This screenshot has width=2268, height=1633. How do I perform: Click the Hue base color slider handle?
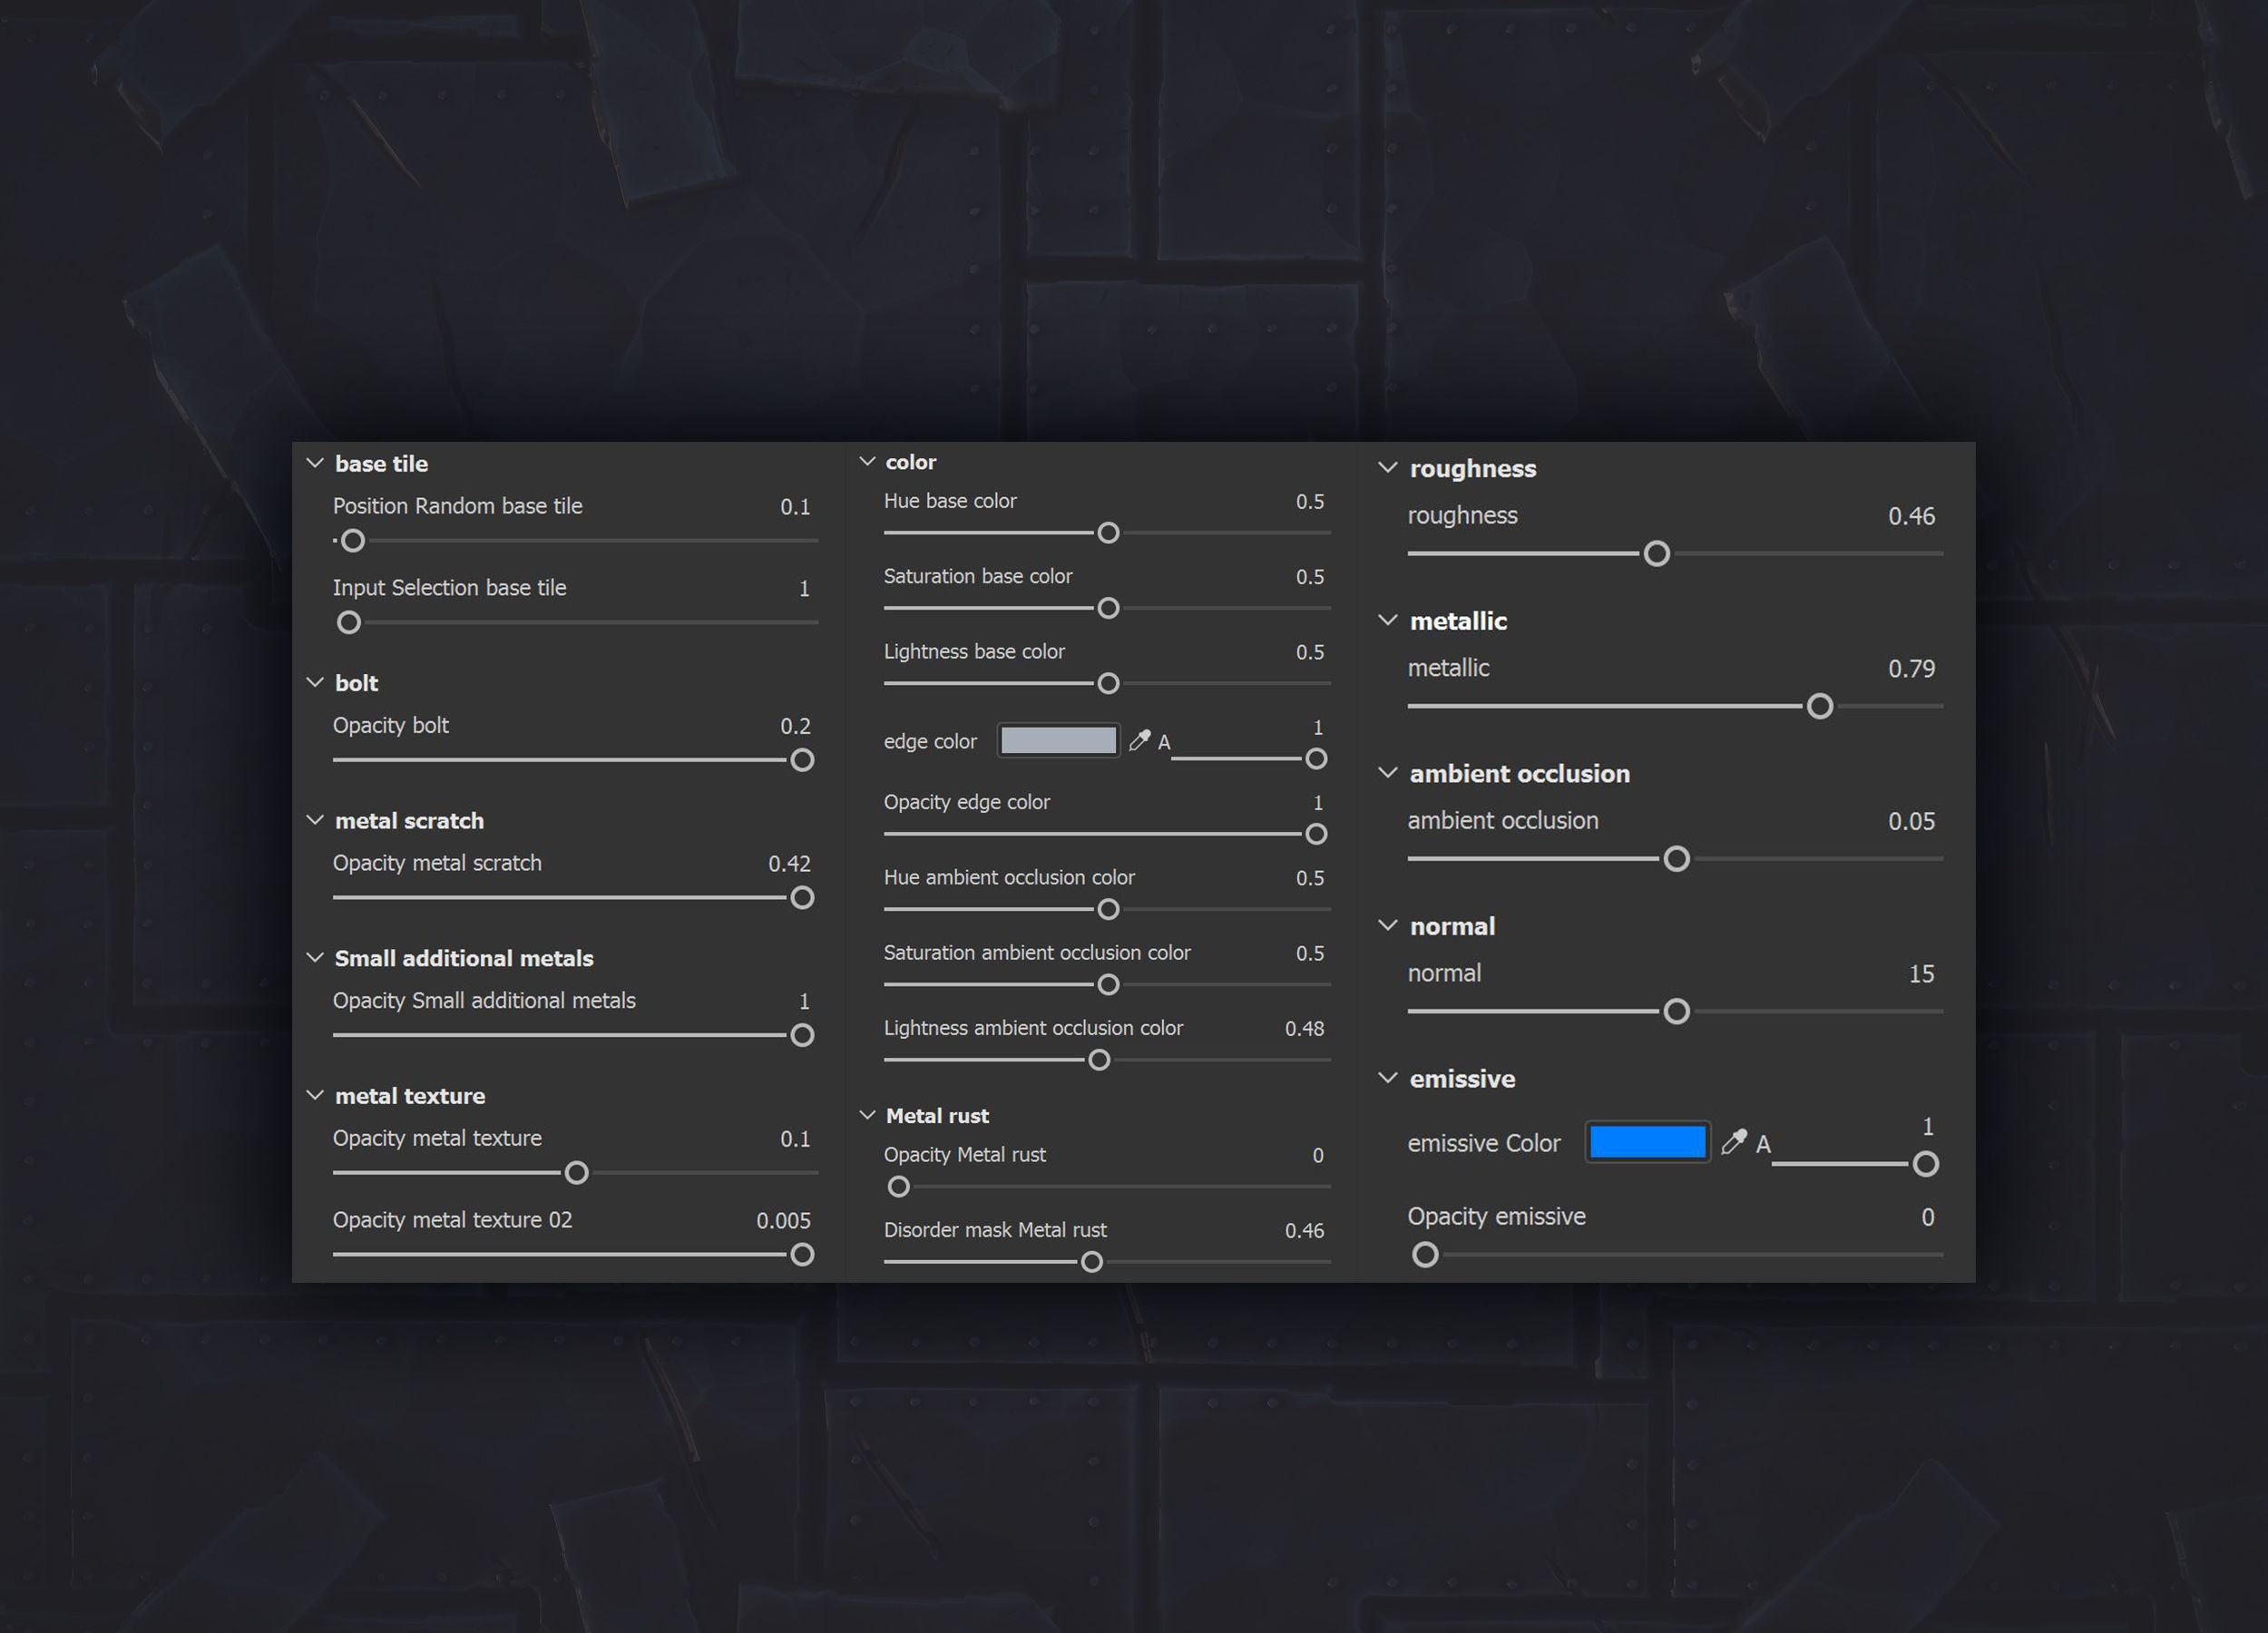(x=1108, y=533)
